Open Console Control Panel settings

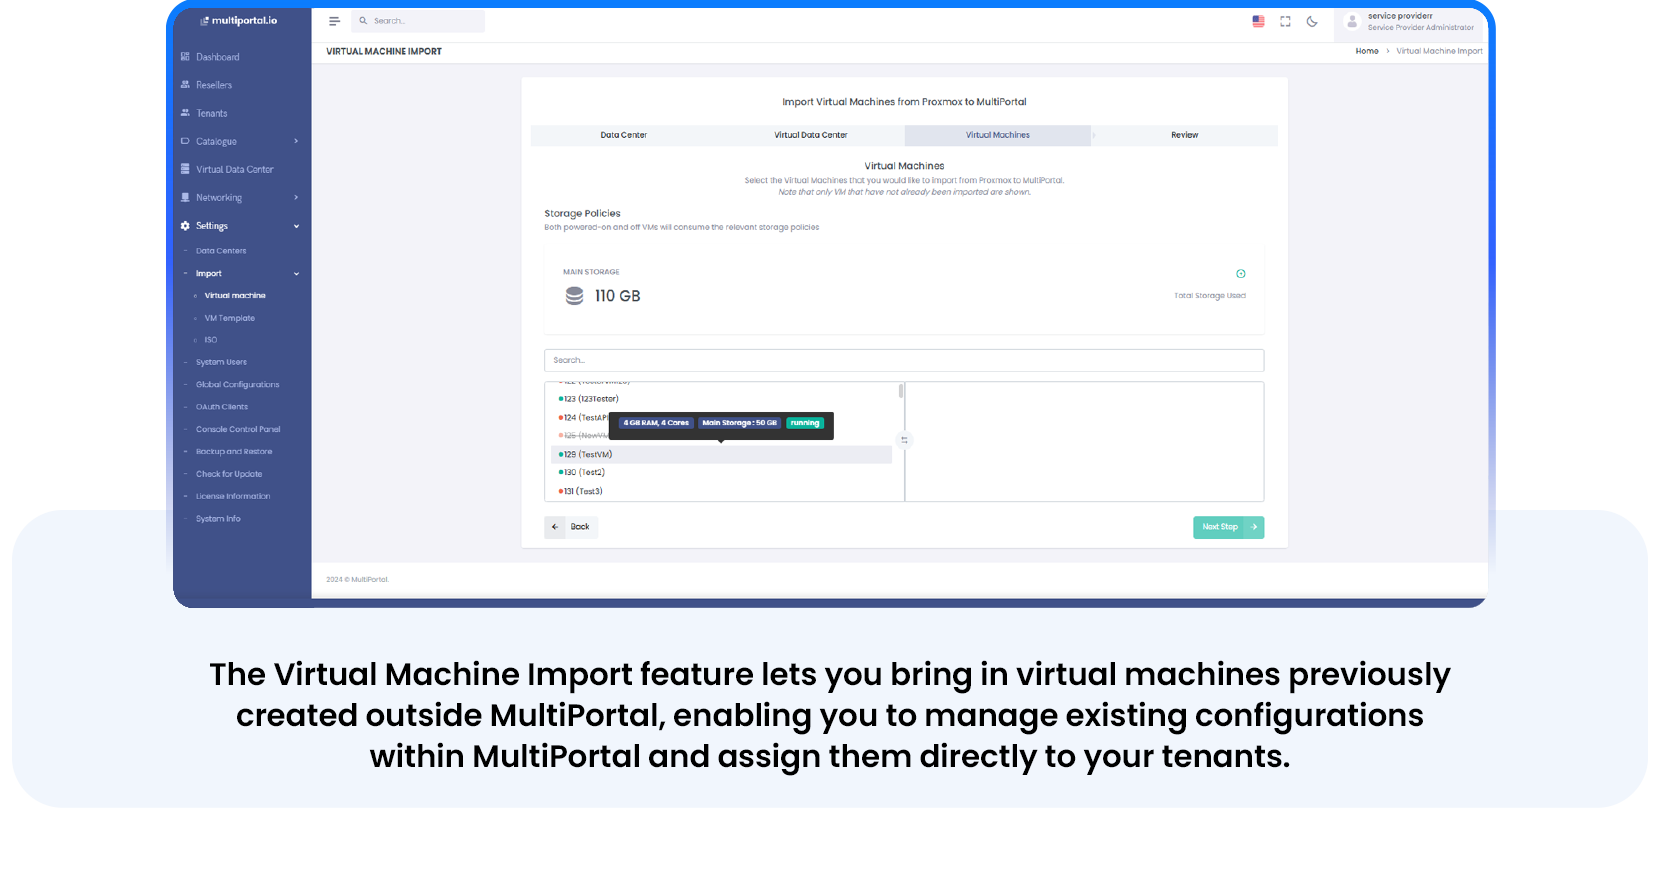(238, 429)
